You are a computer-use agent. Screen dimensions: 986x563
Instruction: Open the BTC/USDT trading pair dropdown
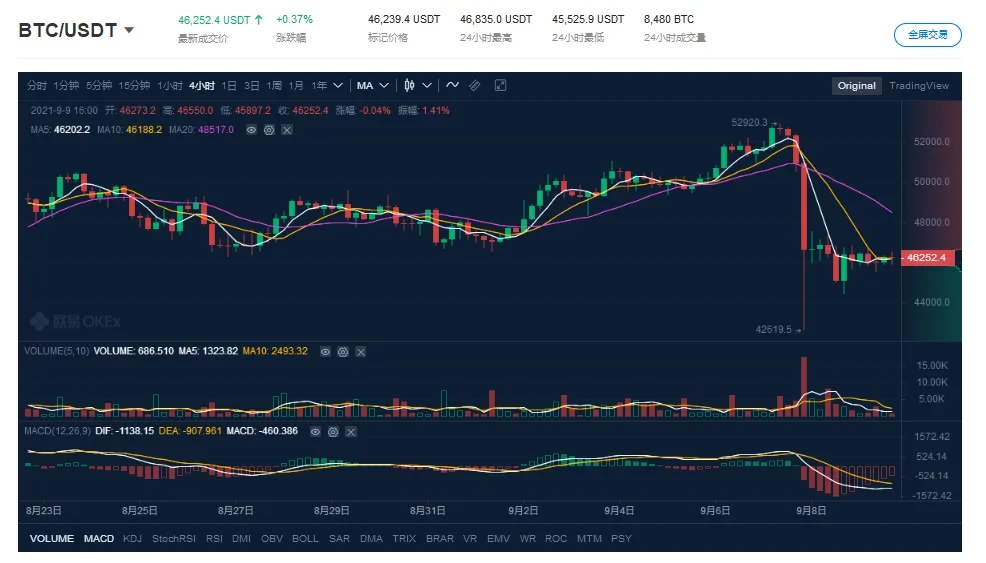(129, 30)
